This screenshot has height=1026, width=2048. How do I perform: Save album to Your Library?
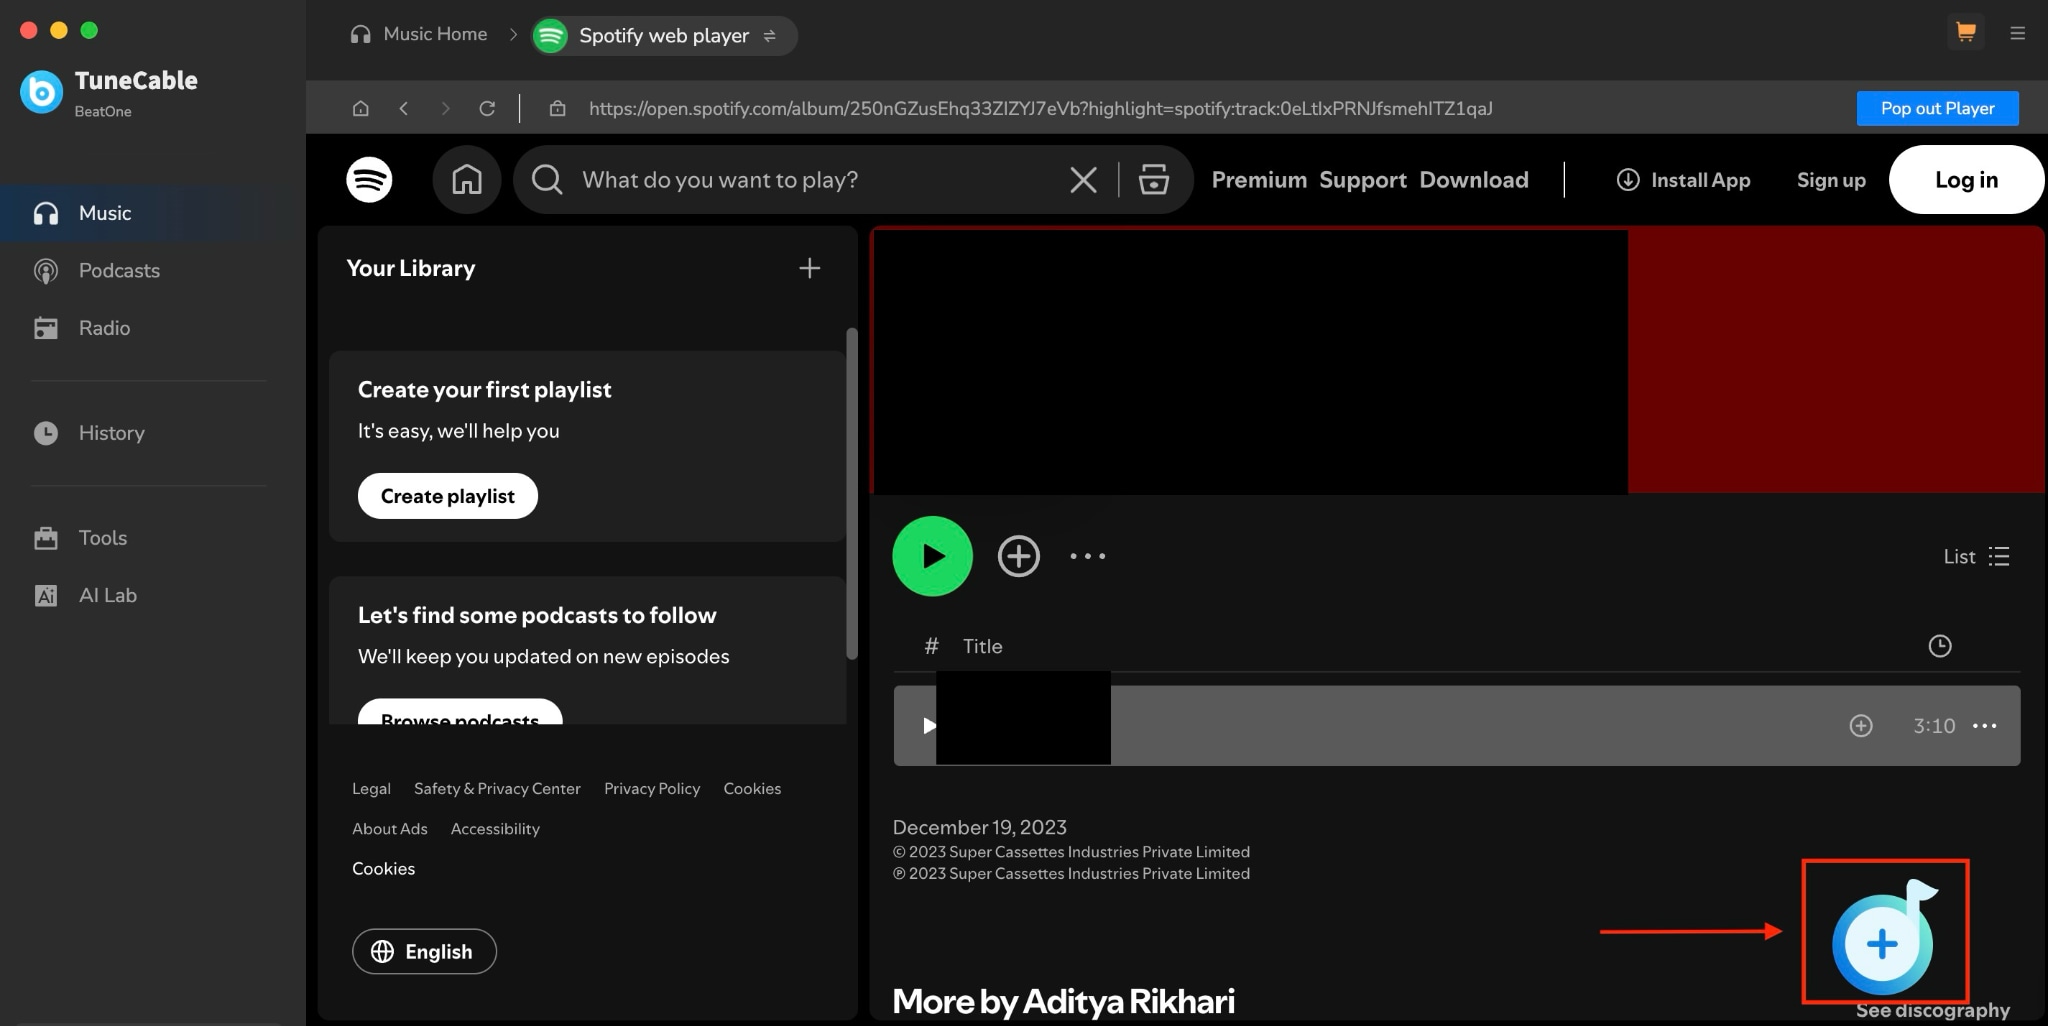[1018, 556]
